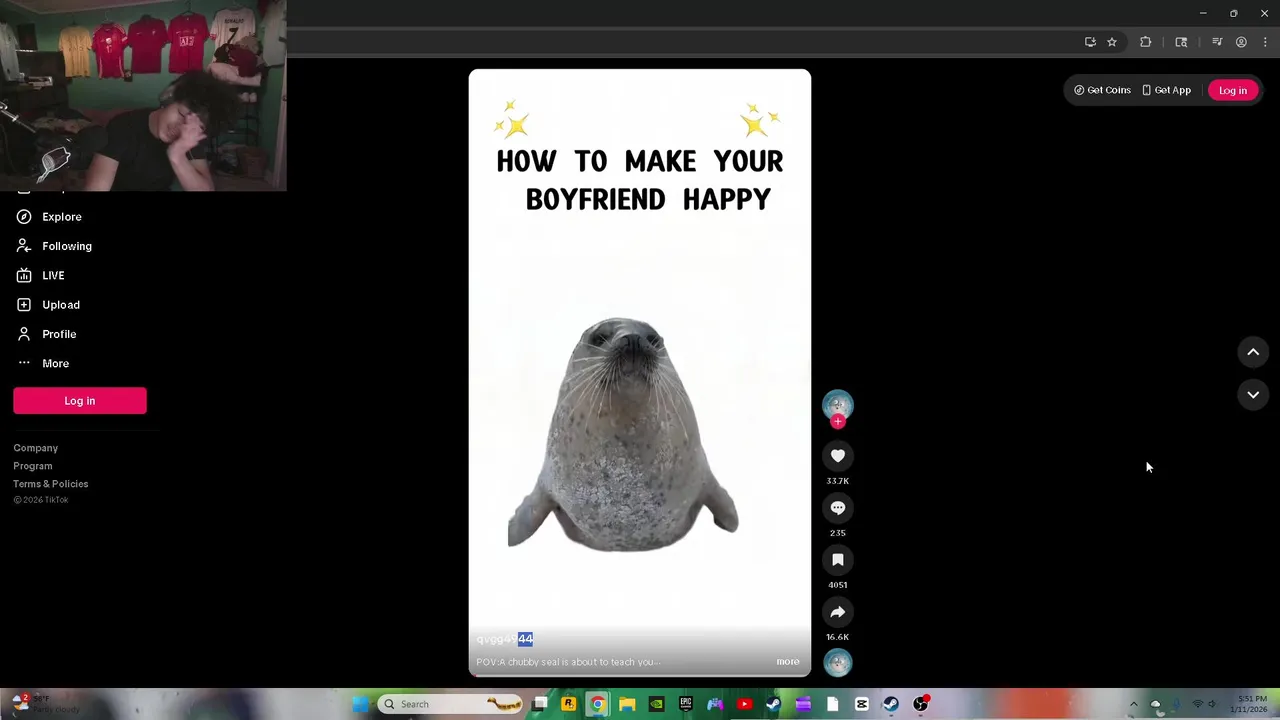Star this page in Chrome's bookmark bar
Image resolution: width=1280 pixels, height=720 pixels.
click(1112, 42)
